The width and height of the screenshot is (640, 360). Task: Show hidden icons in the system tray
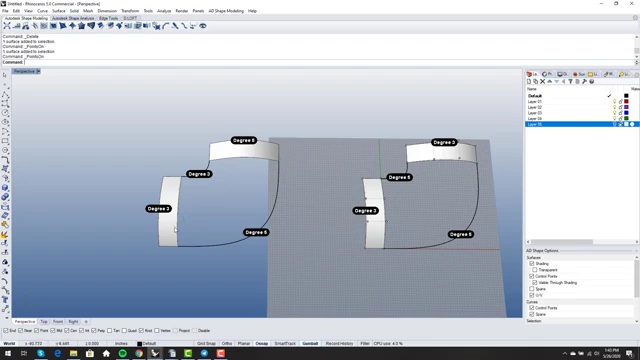coord(564,353)
